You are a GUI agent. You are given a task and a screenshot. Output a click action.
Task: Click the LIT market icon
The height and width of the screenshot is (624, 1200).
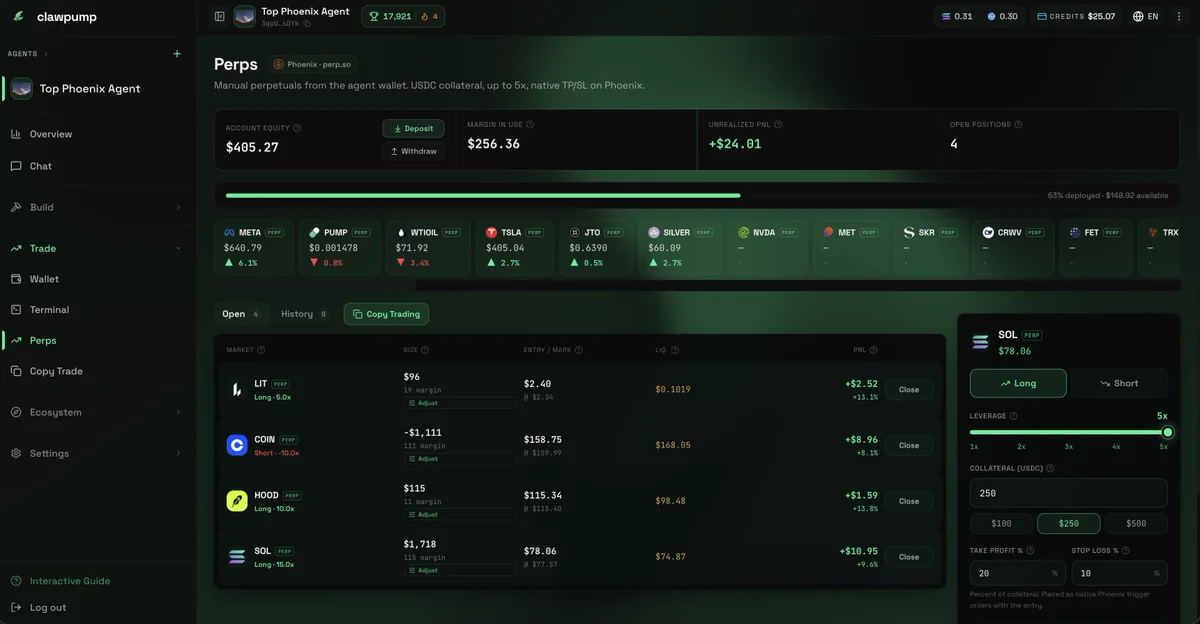237,389
